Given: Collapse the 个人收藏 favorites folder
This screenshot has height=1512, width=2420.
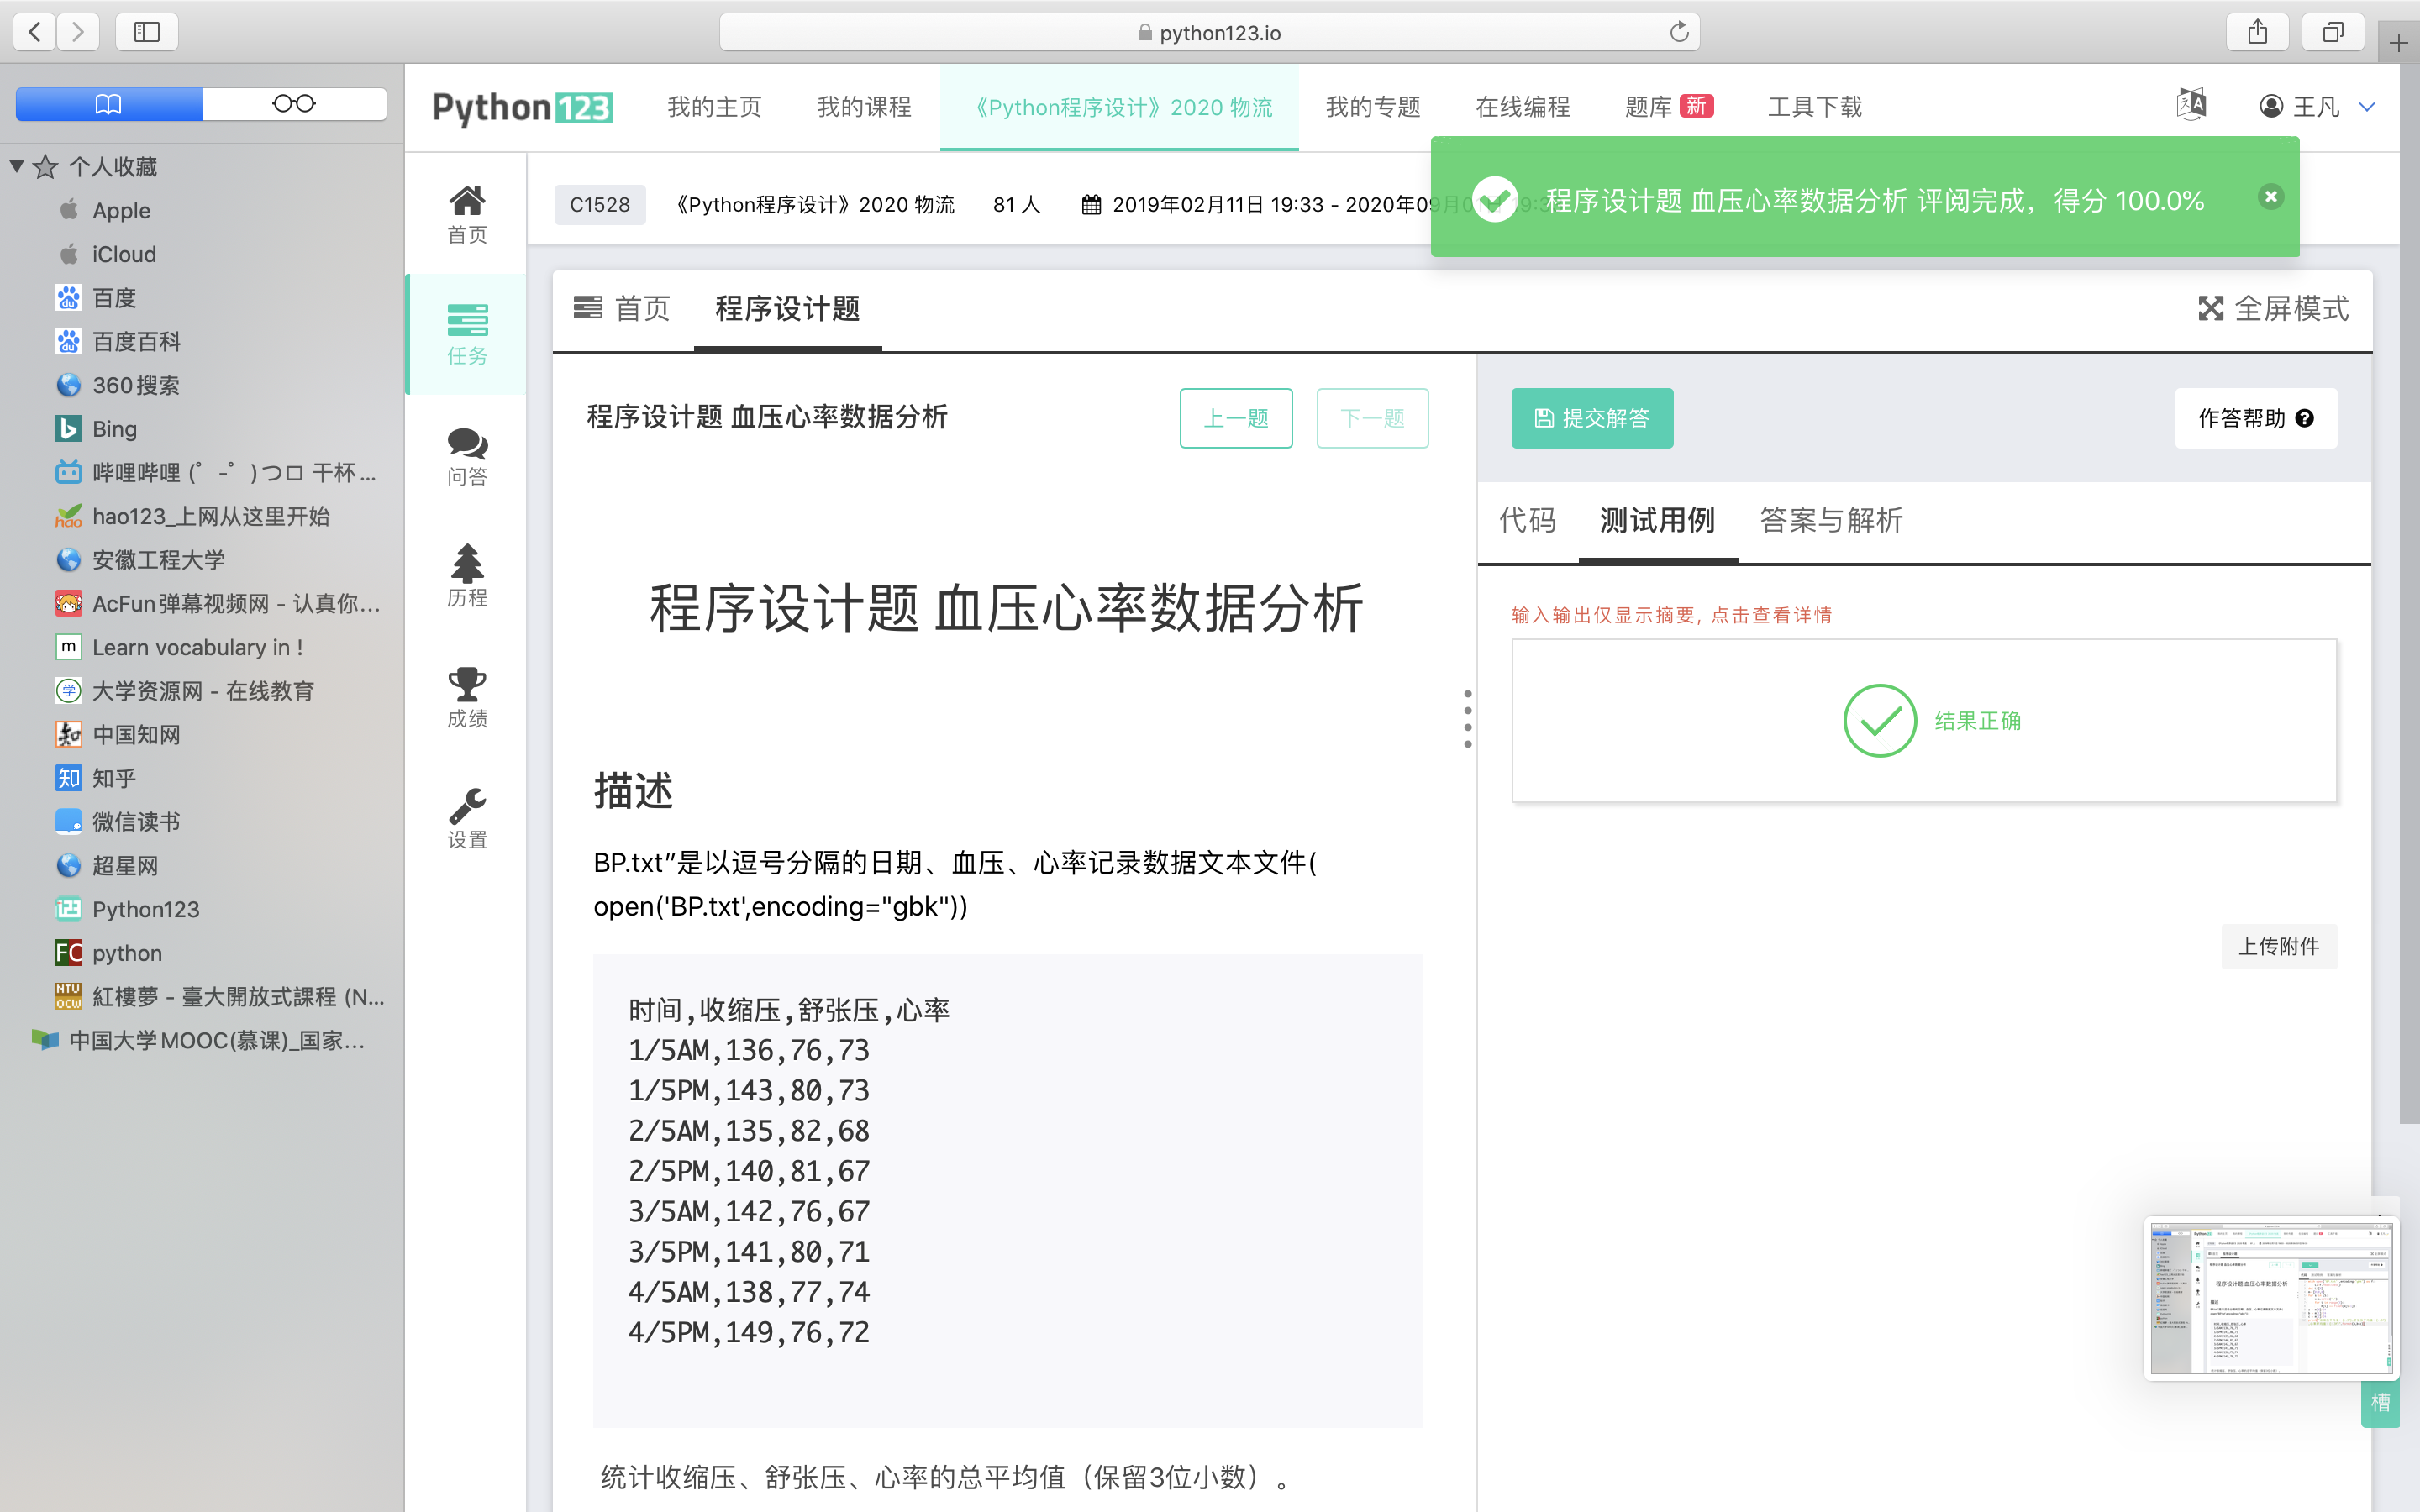Looking at the screenshot, I should [17, 166].
